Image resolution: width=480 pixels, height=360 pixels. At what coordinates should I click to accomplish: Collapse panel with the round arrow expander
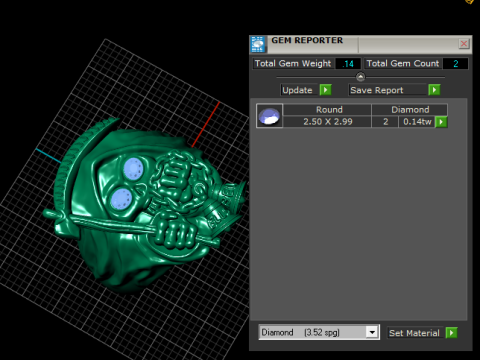[x=360, y=77]
